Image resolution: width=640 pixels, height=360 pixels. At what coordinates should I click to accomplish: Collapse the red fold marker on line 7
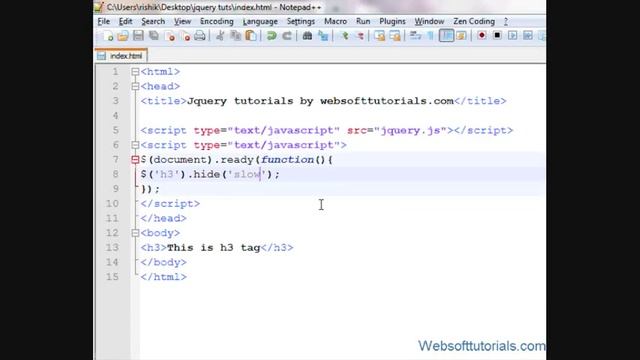(135, 160)
